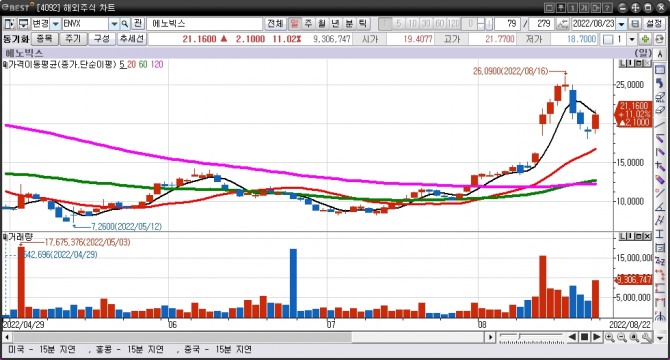This screenshot has width=670, height=360.
Task: Toggle the daily (일) period button
Action: (294, 24)
